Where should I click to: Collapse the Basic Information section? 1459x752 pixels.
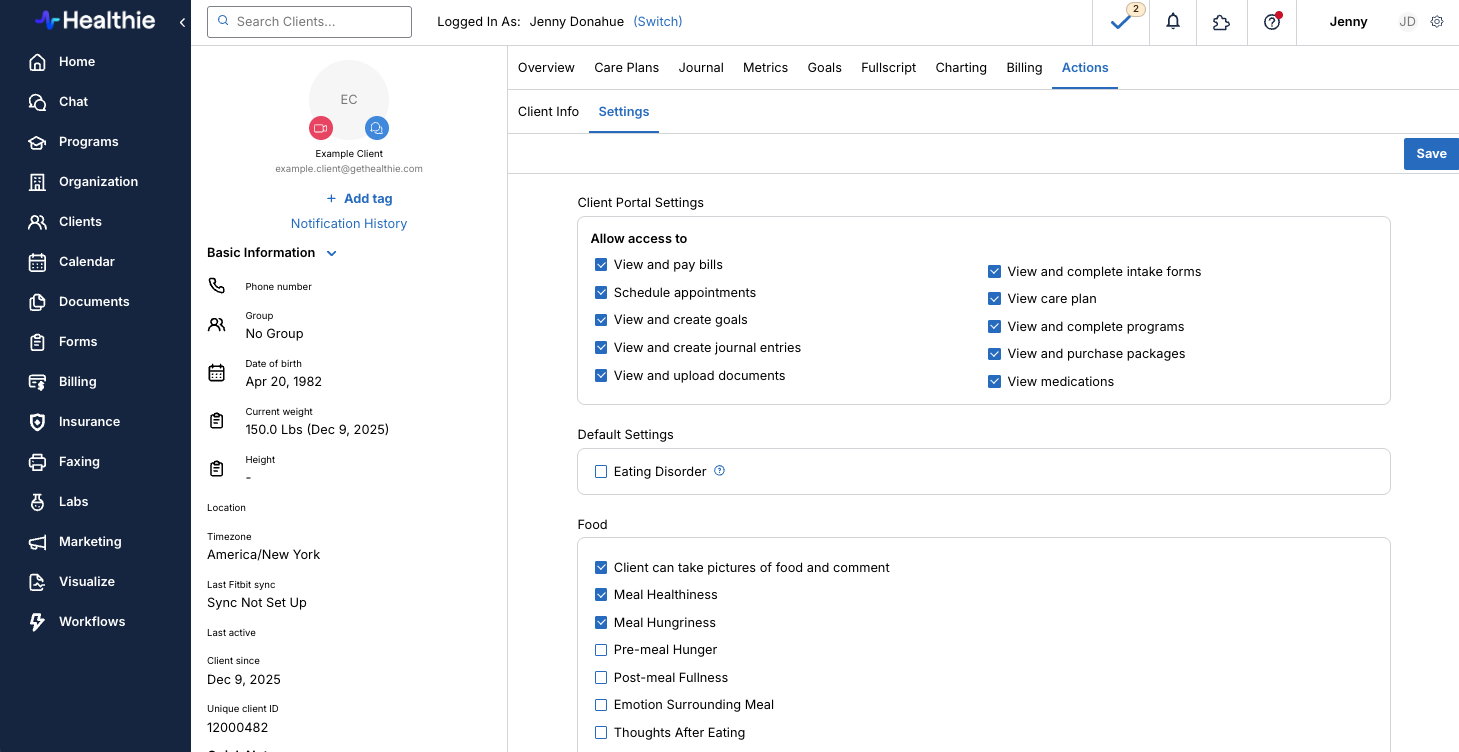tap(332, 253)
